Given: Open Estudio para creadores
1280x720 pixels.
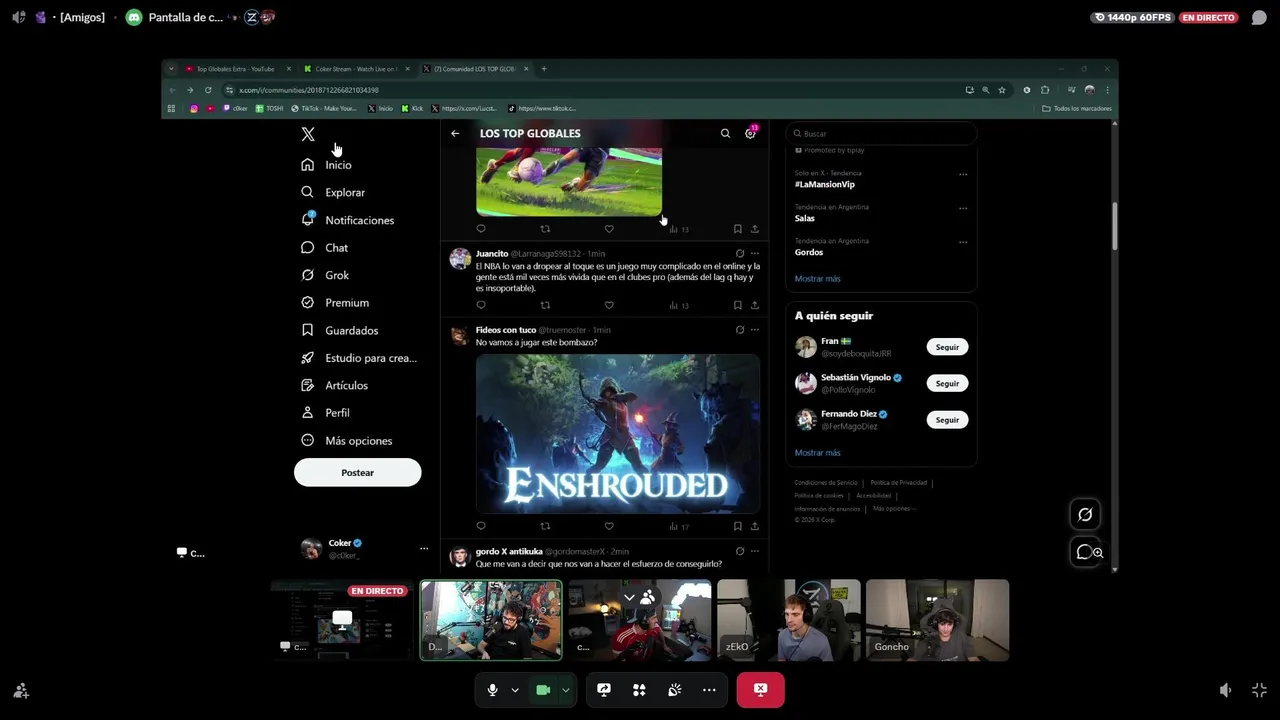Looking at the screenshot, I should tap(358, 358).
